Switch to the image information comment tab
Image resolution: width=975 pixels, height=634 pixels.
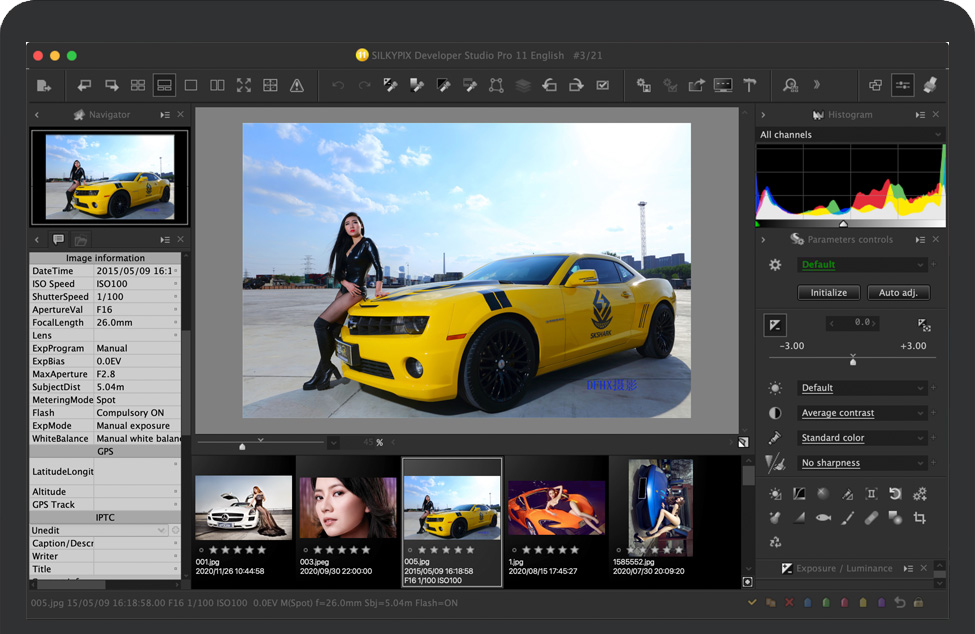[58, 240]
